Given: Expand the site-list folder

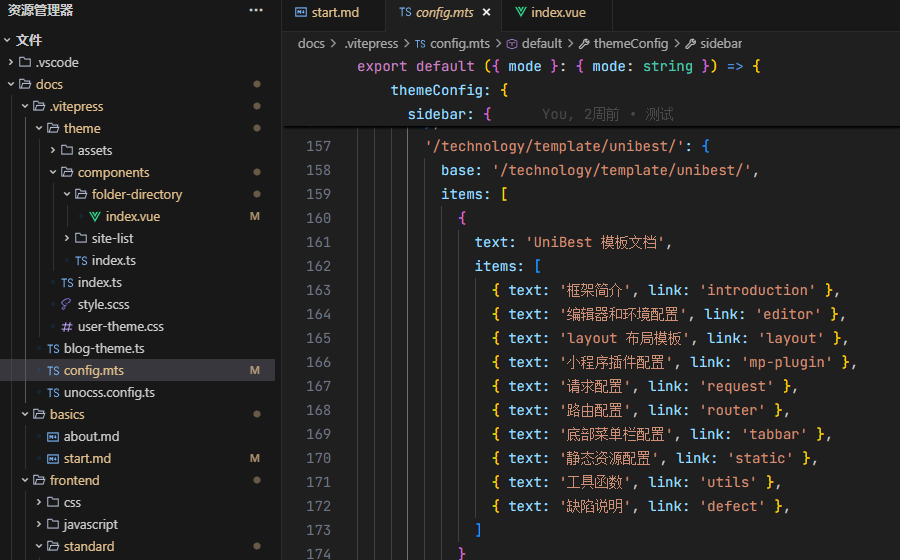Looking at the screenshot, I should coord(67,238).
